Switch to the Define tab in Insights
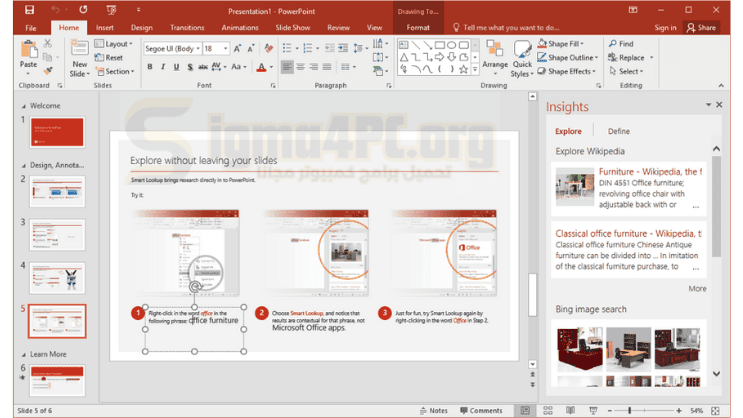Viewport: 743px width, 418px height. pyautogui.click(x=619, y=131)
